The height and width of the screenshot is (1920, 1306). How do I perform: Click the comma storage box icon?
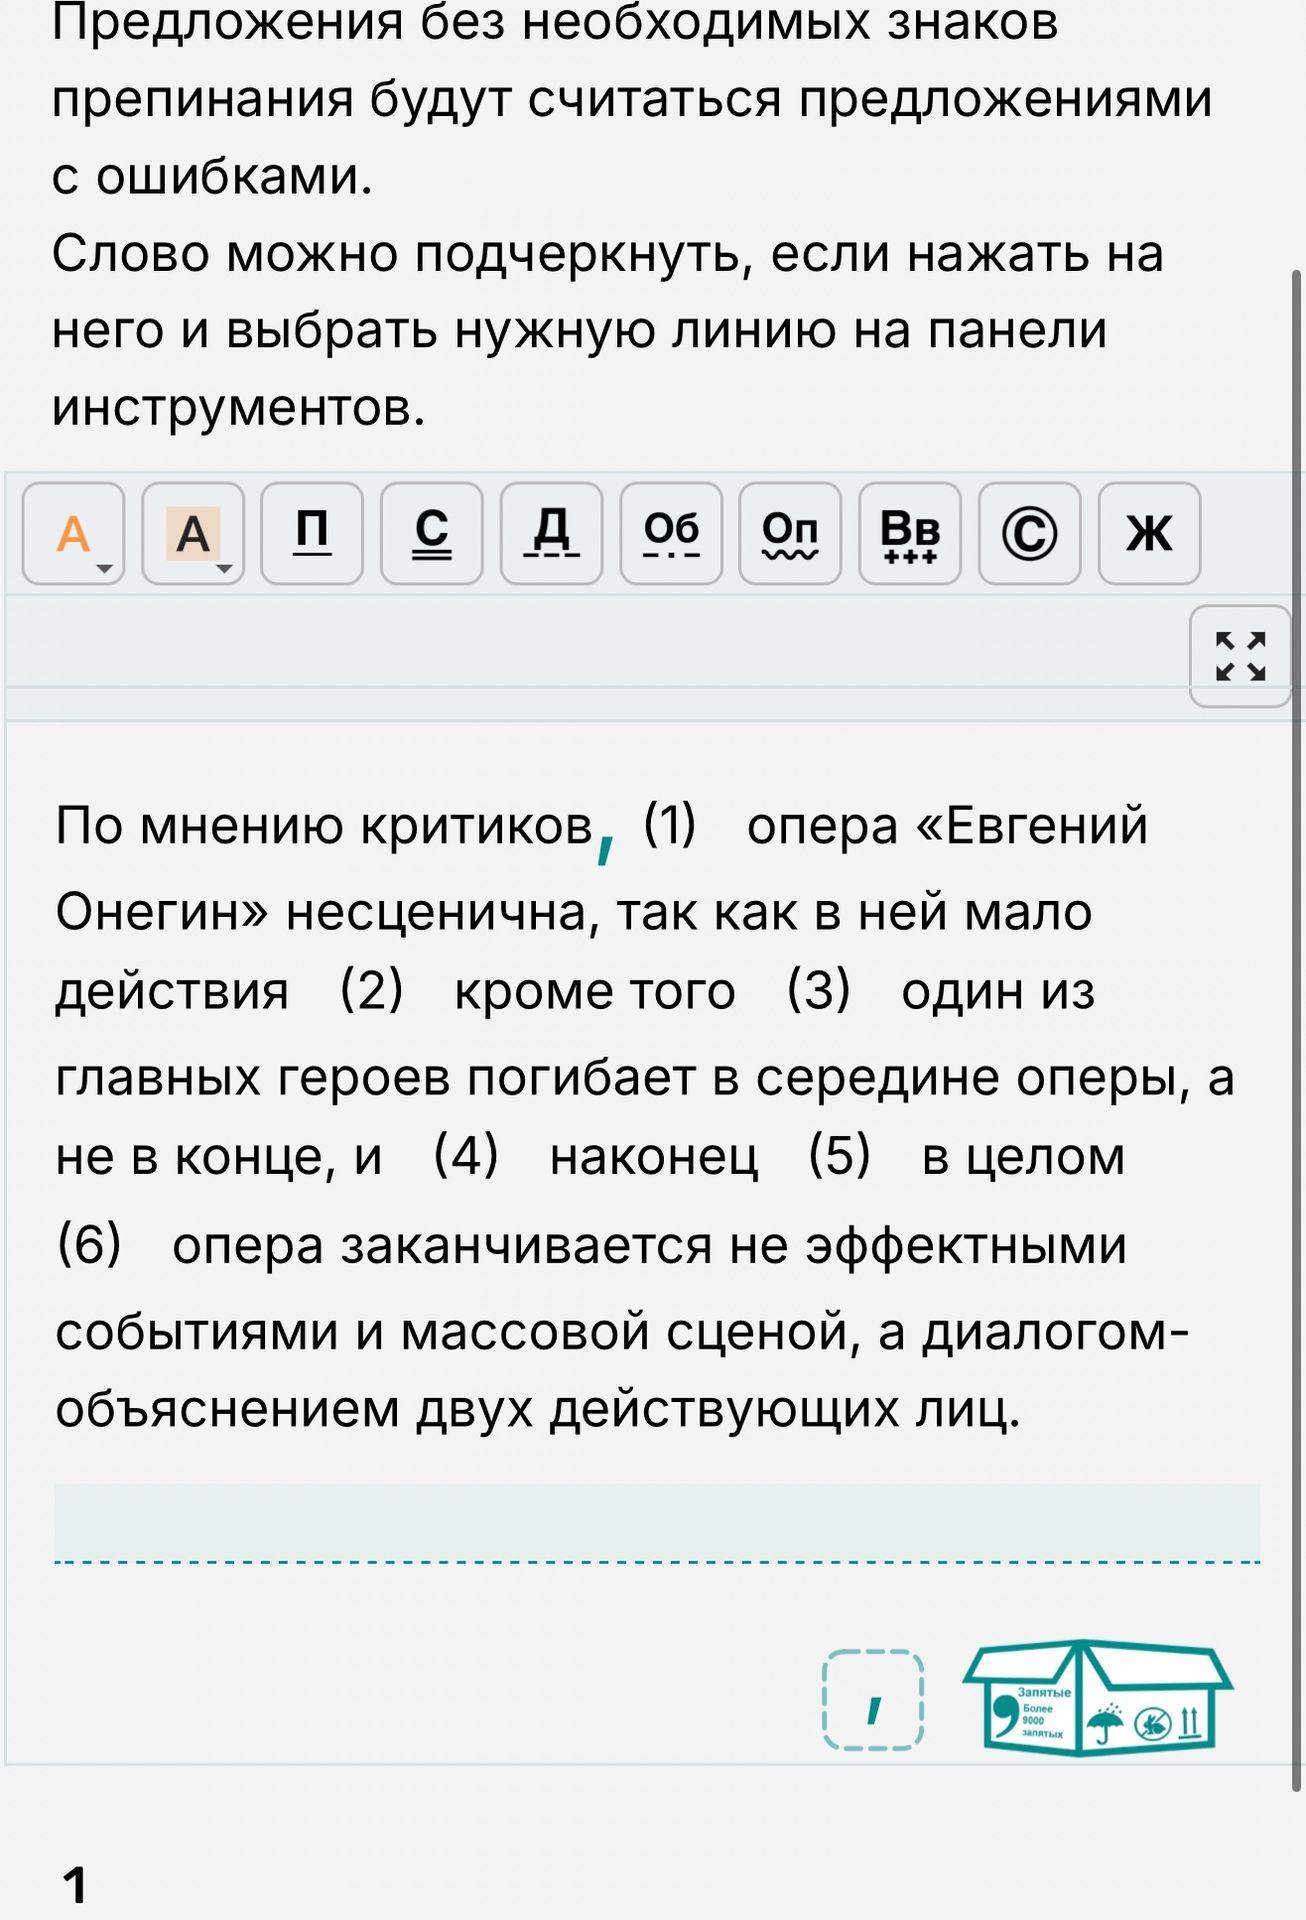click(1097, 1698)
